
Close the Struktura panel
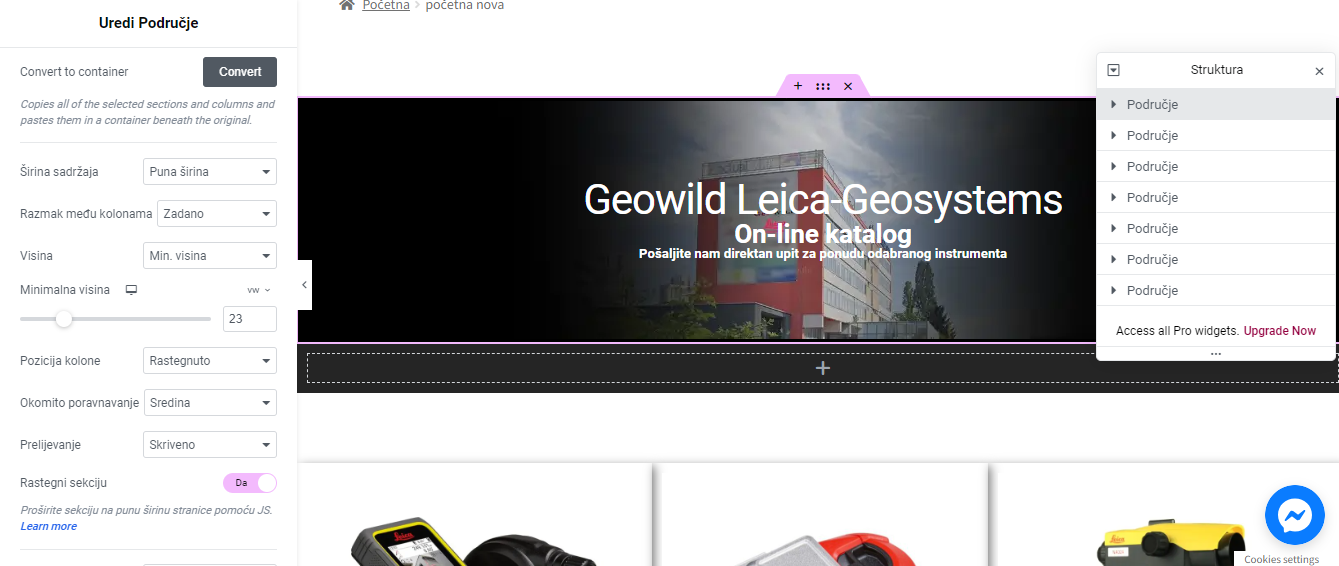pyautogui.click(x=1319, y=71)
